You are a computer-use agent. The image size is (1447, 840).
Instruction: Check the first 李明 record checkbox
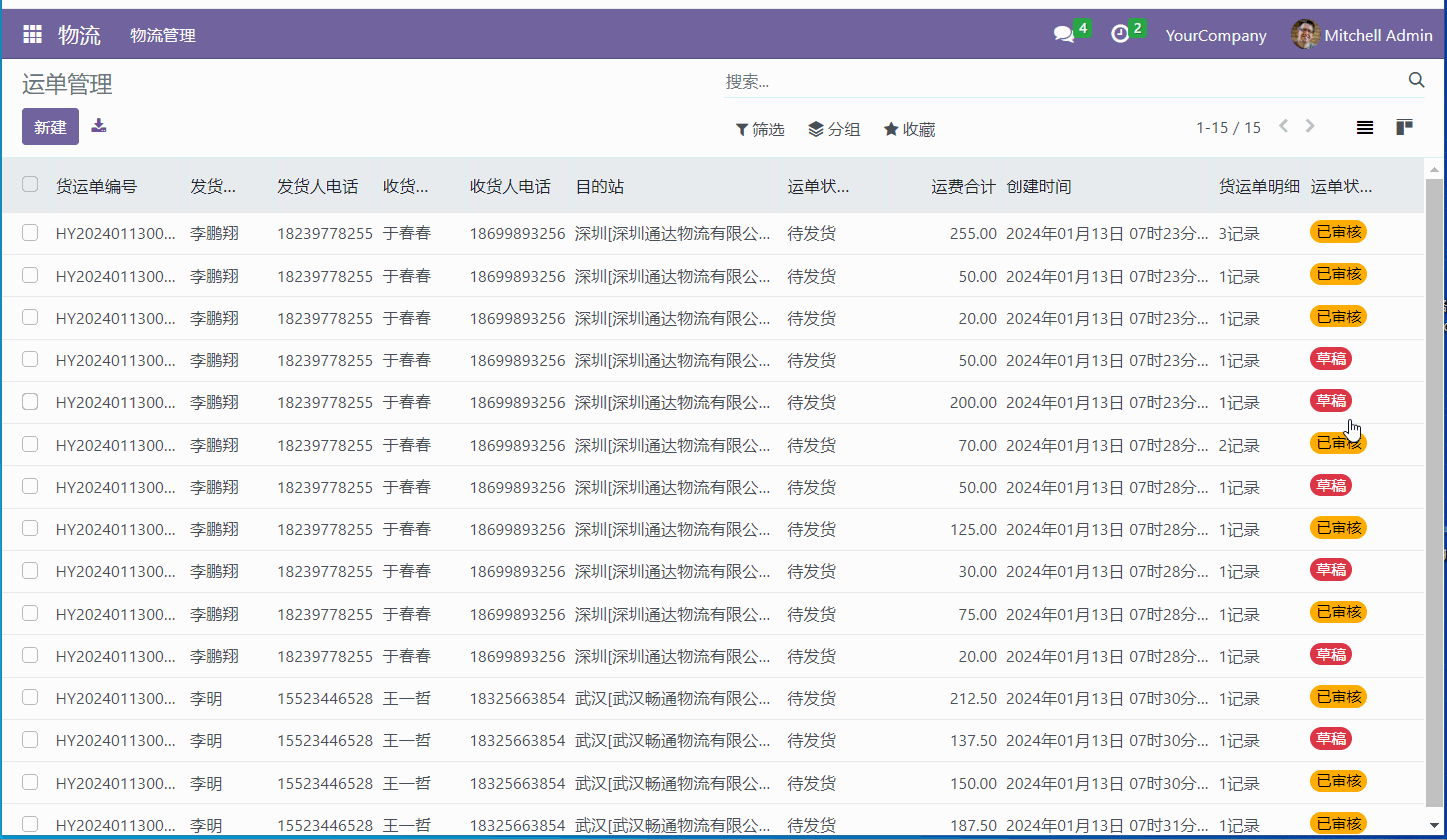(x=29, y=698)
